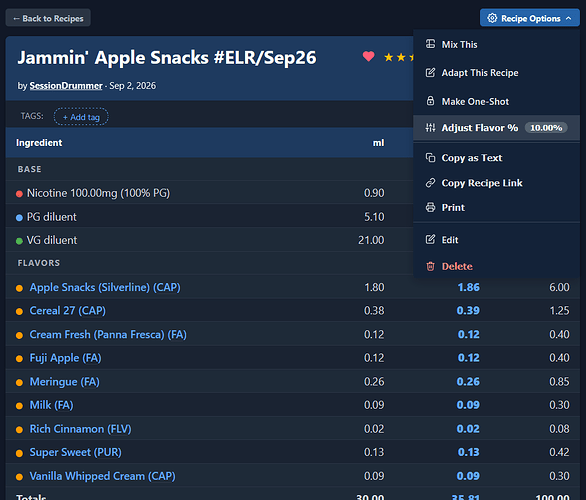Click the Make One-Shot lock icon
586x500 pixels.
[430, 101]
